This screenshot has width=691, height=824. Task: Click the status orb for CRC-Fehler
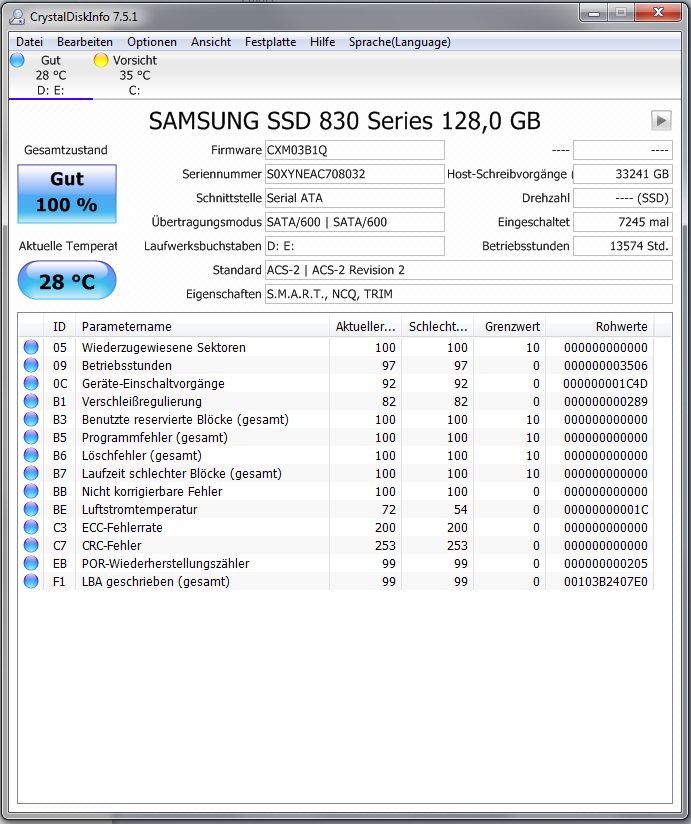click(31, 545)
